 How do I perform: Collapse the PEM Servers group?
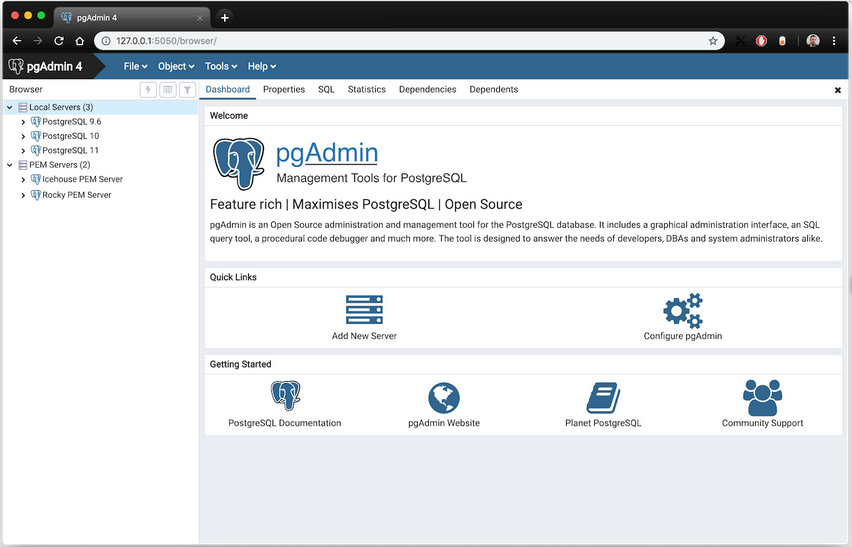(x=9, y=165)
